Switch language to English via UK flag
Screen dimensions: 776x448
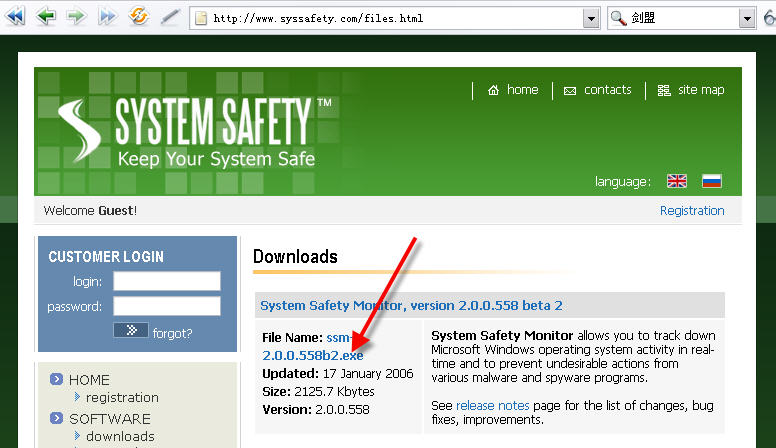677,181
